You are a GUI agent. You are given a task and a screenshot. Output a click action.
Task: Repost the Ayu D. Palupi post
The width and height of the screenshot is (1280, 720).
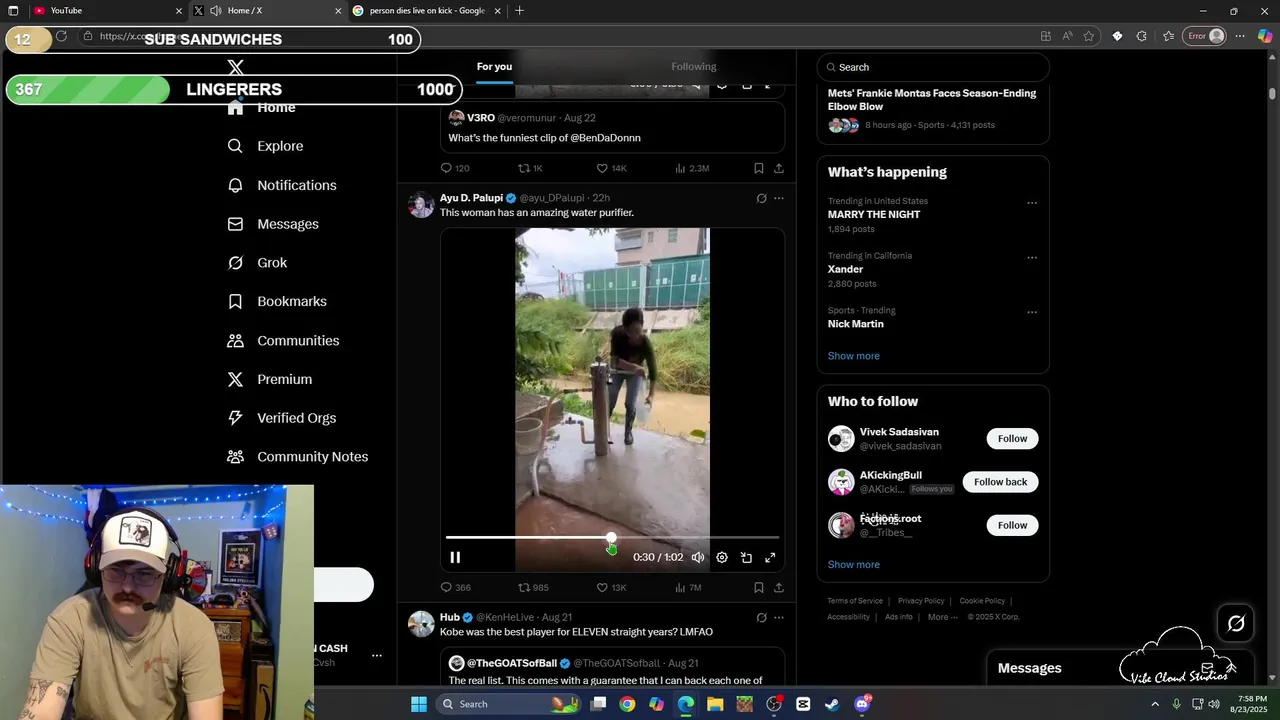[533, 588]
